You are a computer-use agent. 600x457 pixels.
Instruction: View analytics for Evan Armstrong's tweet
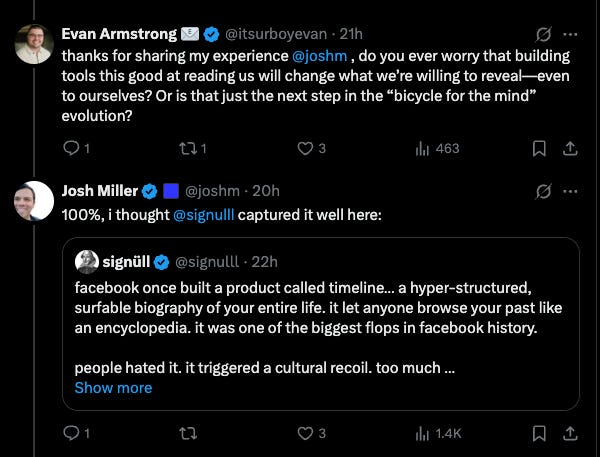pos(421,148)
